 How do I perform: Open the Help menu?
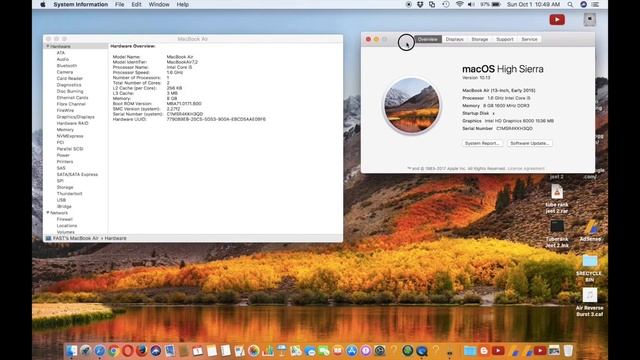(x=182, y=4)
